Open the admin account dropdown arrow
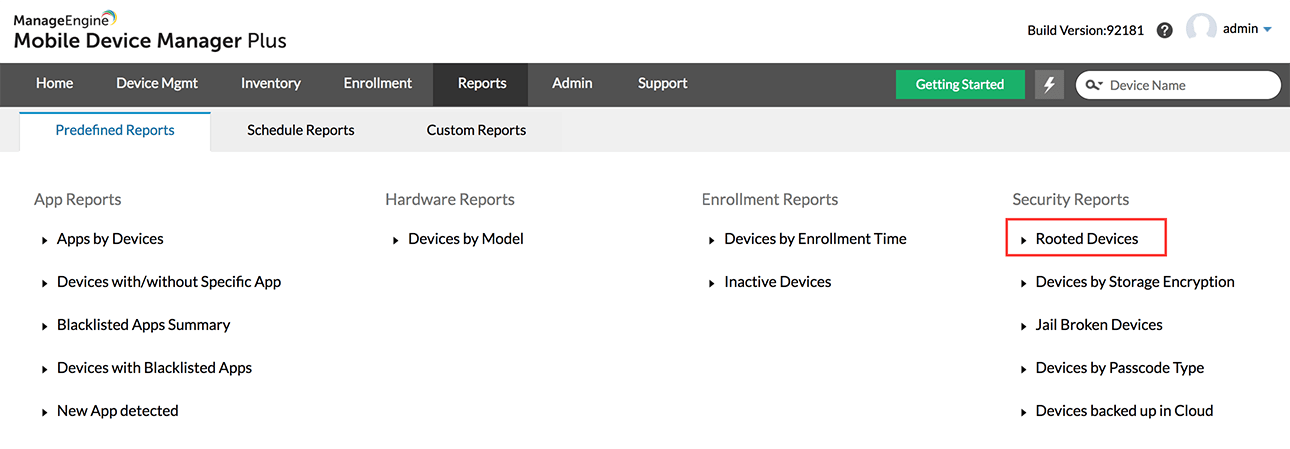 pos(1268,30)
